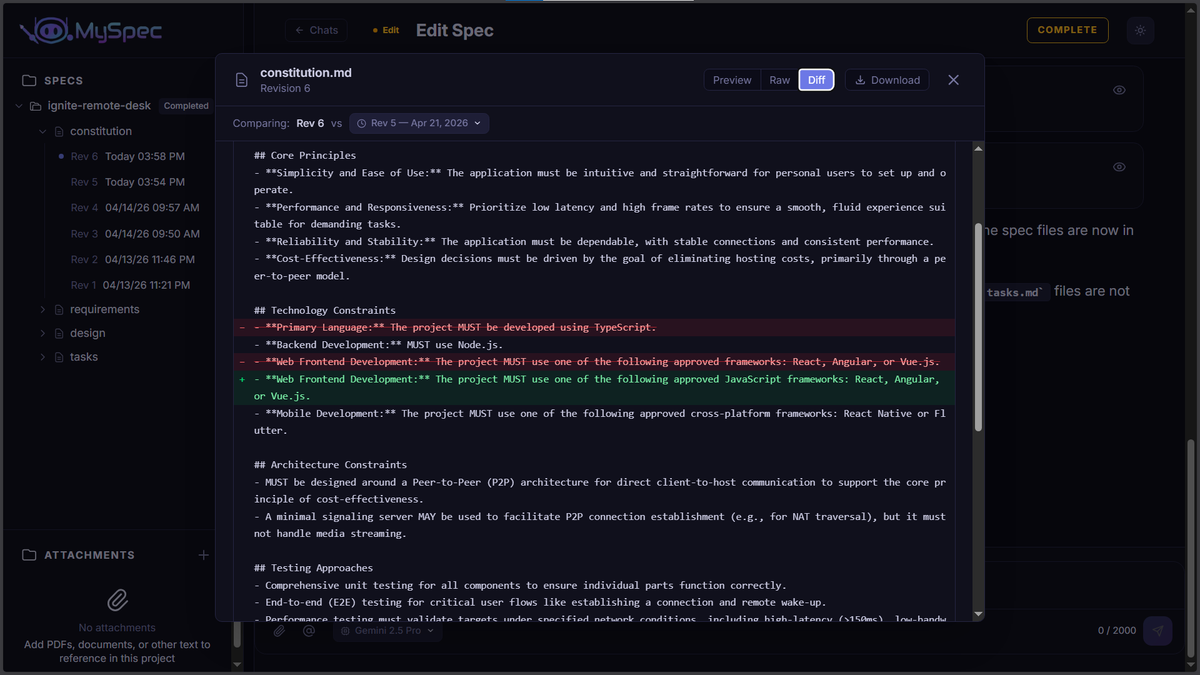The image size is (1200, 675).
Task: Expand the design spec chevron
Action: click(x=43, y=333)
